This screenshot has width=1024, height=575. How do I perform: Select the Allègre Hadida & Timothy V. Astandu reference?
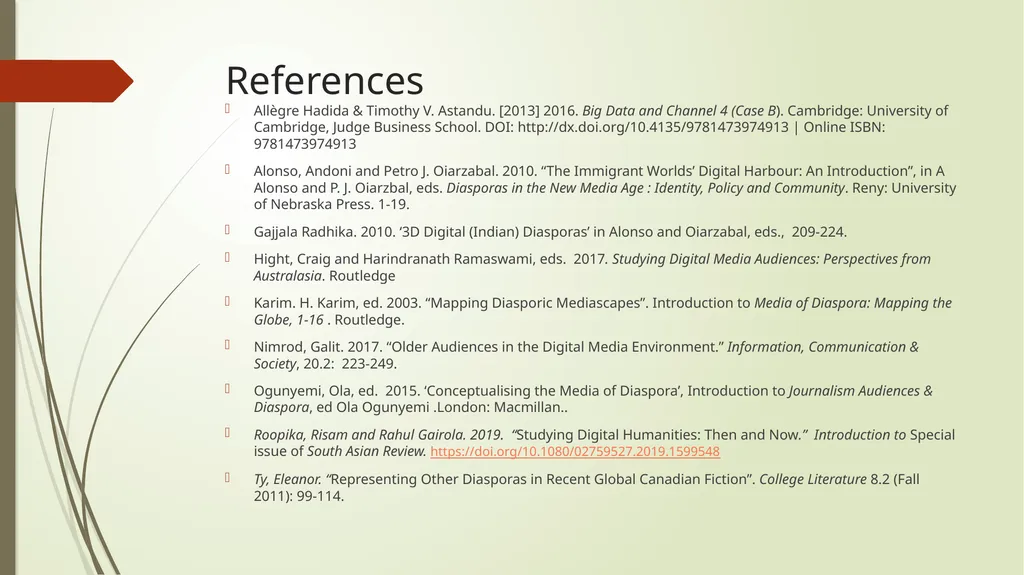[601, 127]
